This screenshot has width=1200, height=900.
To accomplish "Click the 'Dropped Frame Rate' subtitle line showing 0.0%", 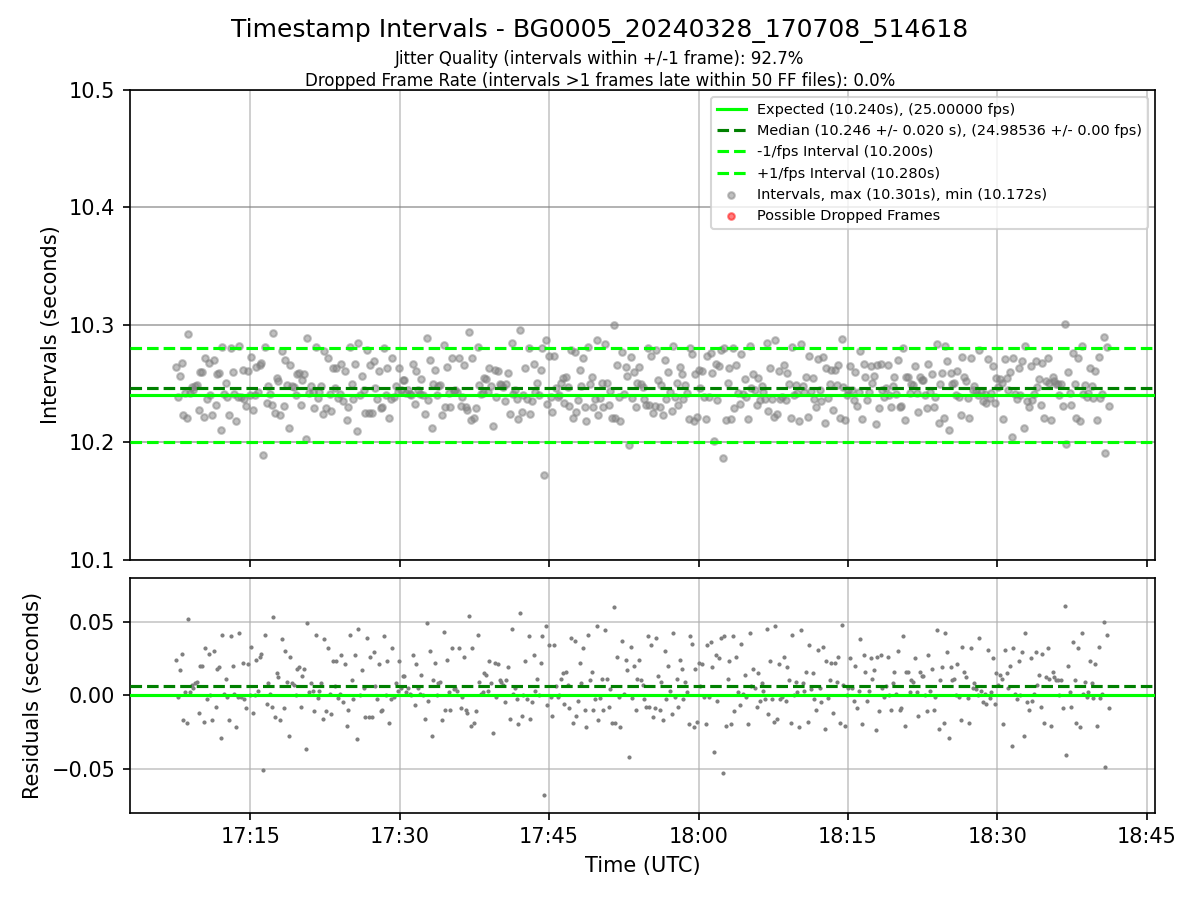I will pos(599,79).
